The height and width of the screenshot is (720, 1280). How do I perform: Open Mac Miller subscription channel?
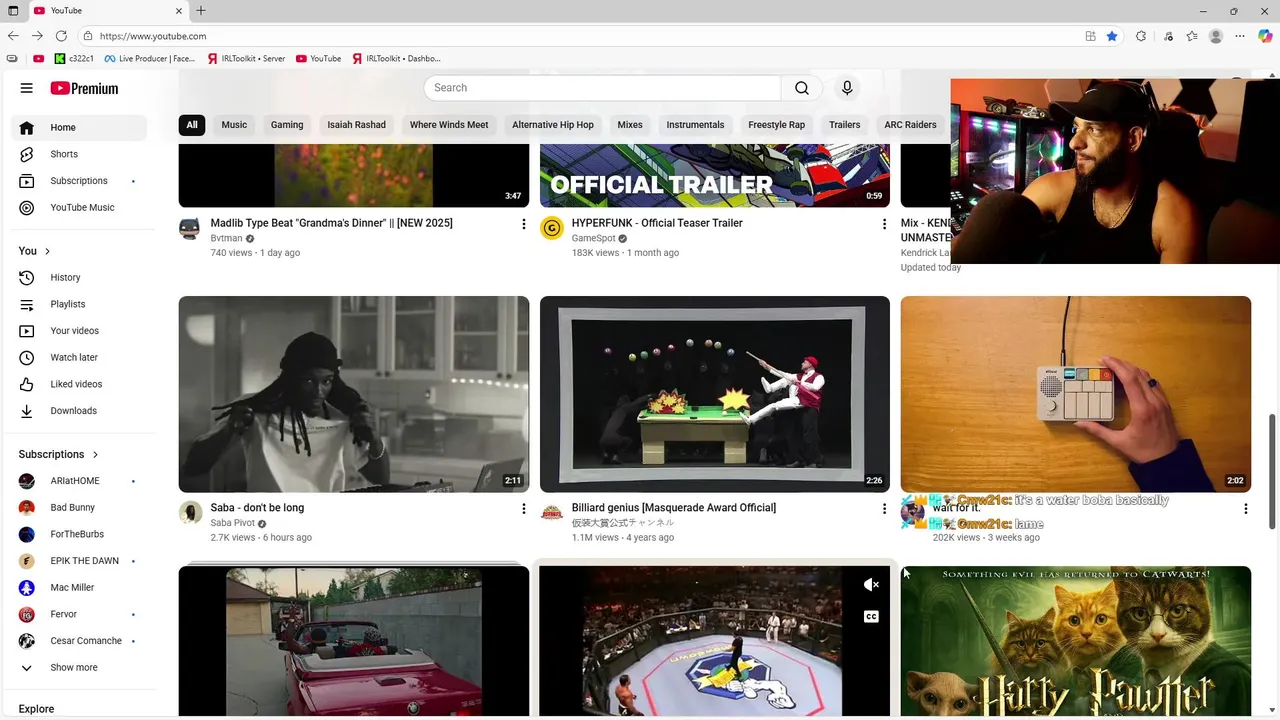pos(79,588)
